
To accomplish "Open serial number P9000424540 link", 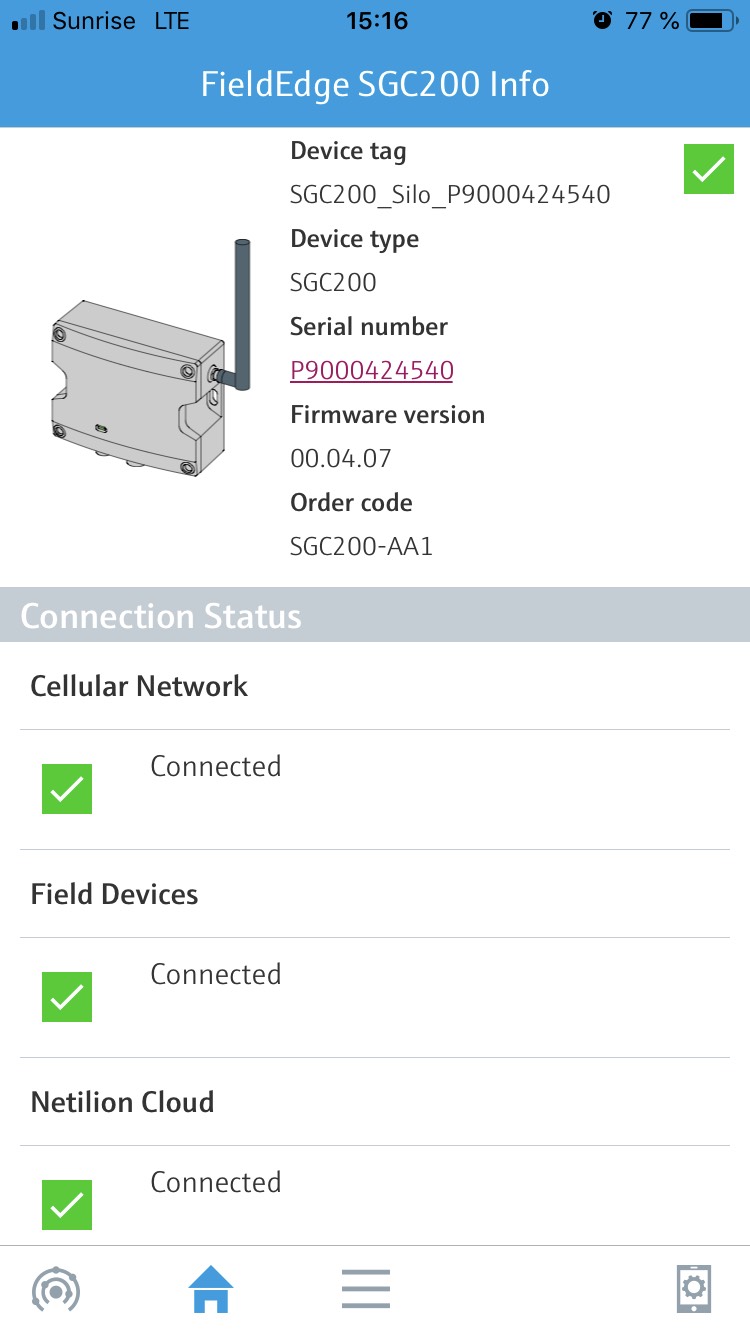I will (x=372, y=371).
